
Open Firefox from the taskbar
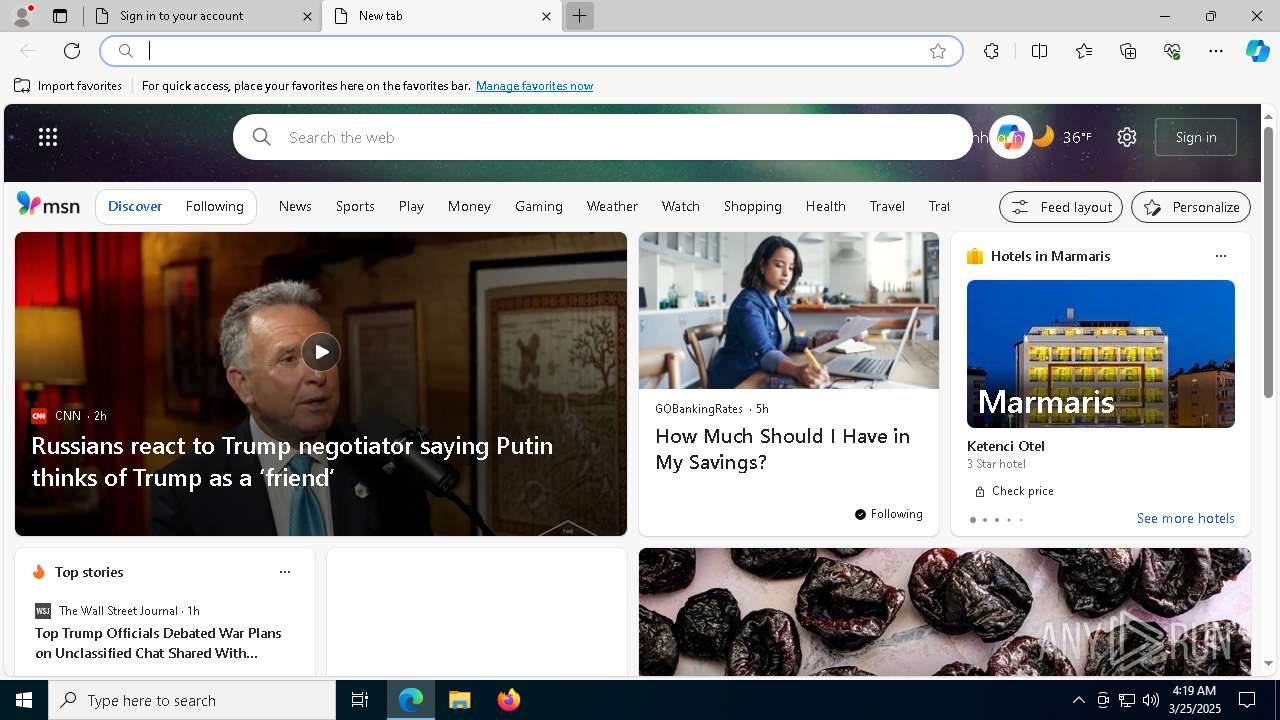(509, 700)
